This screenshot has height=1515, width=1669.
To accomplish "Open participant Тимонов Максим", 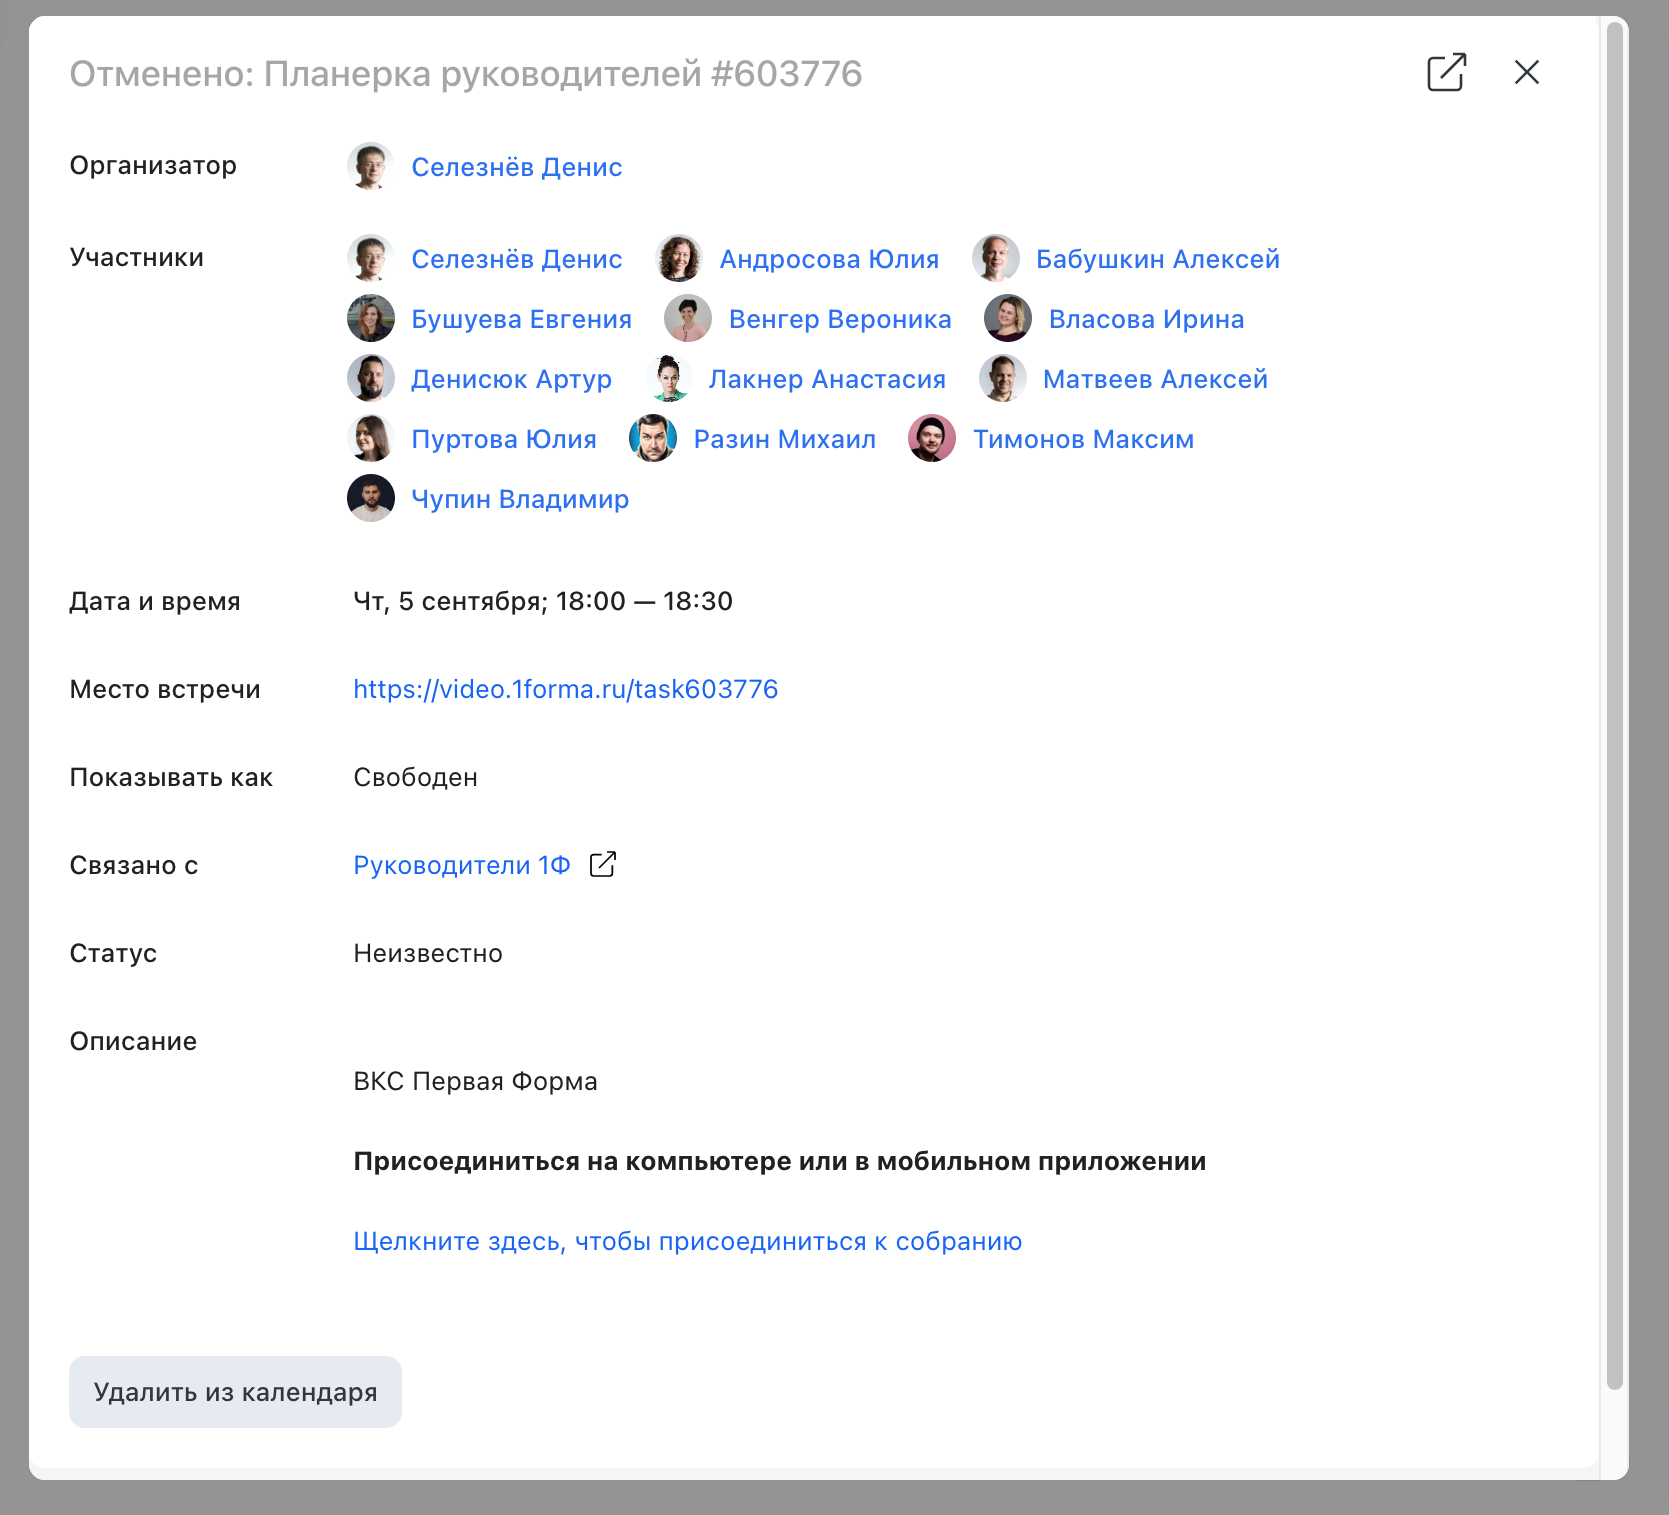I will click(1084, 439).
